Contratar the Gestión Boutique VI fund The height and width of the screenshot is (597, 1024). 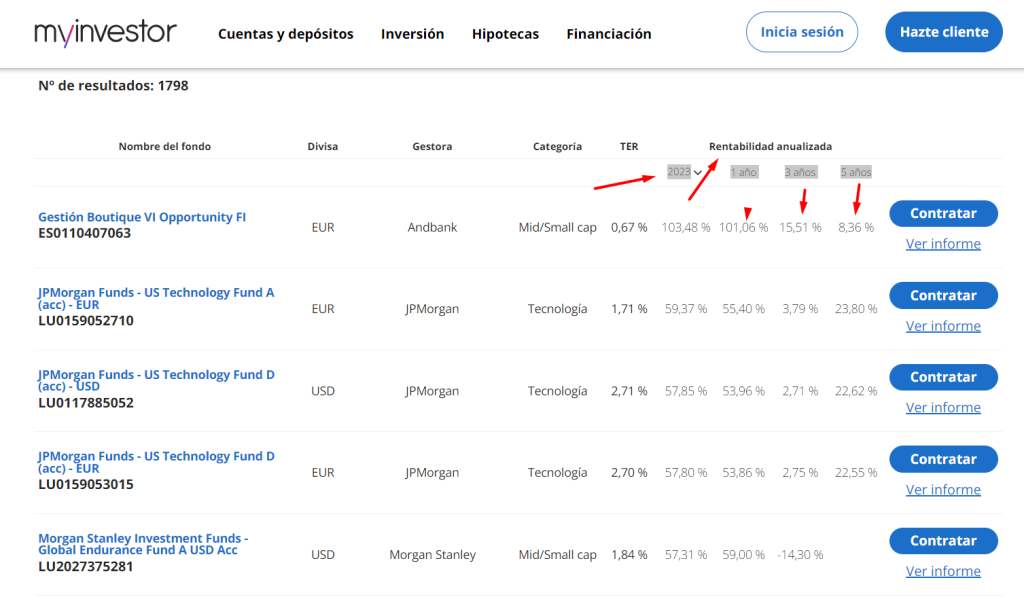pos(943,214)
